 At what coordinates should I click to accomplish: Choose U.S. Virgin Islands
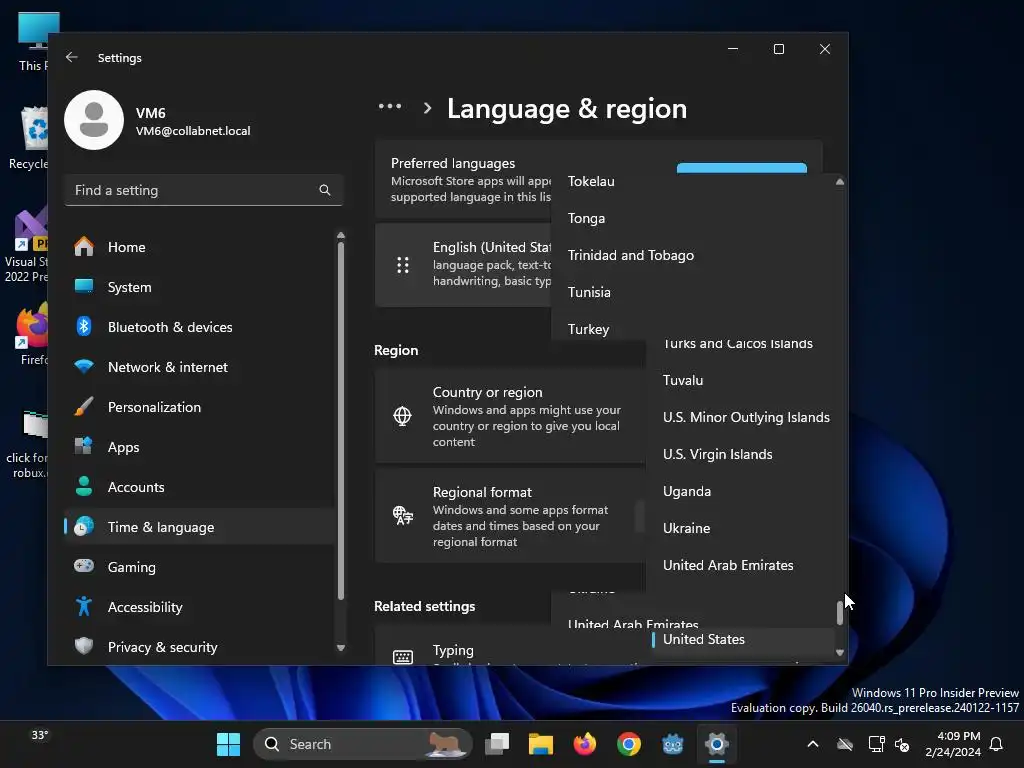717,454
